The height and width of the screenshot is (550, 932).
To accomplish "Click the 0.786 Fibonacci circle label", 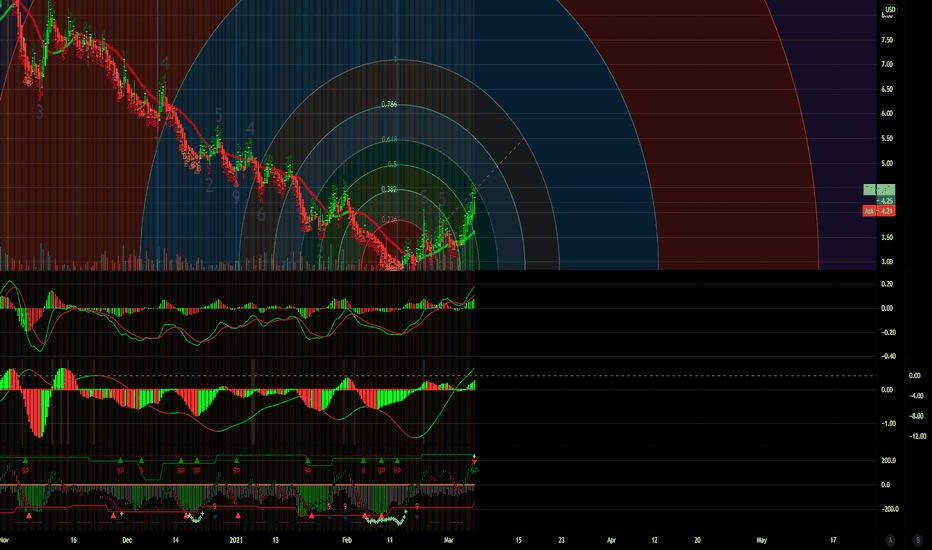I will pyautogui.click(x=389, y=105).
